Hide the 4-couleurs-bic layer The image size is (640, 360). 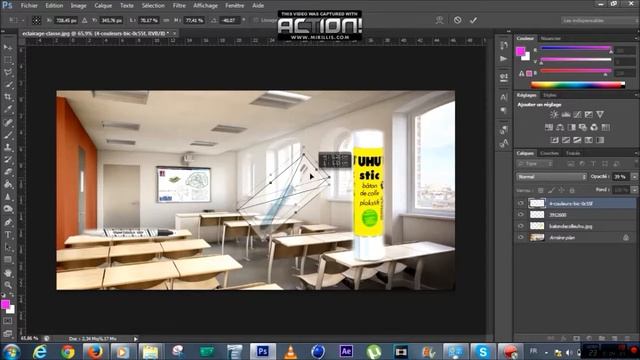[x=521, y=203]
